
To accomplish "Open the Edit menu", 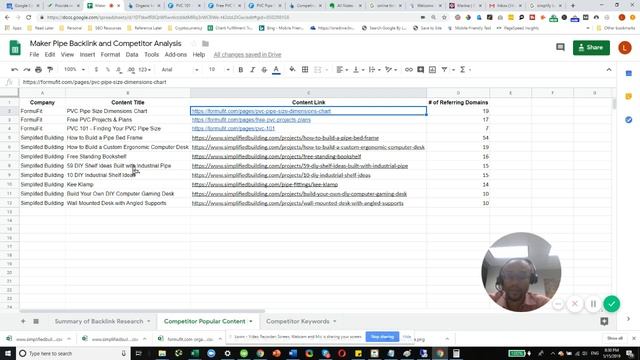I will pos(50,55).
